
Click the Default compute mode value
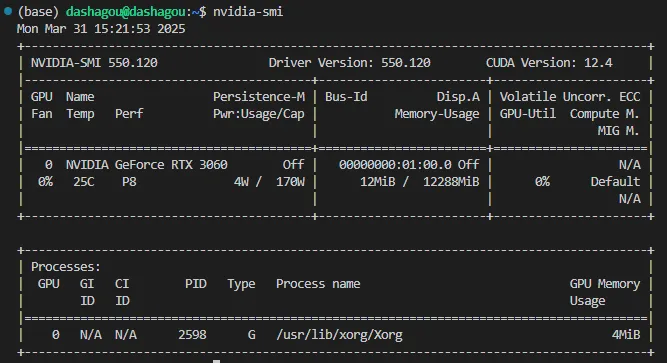tap(615, 182)
